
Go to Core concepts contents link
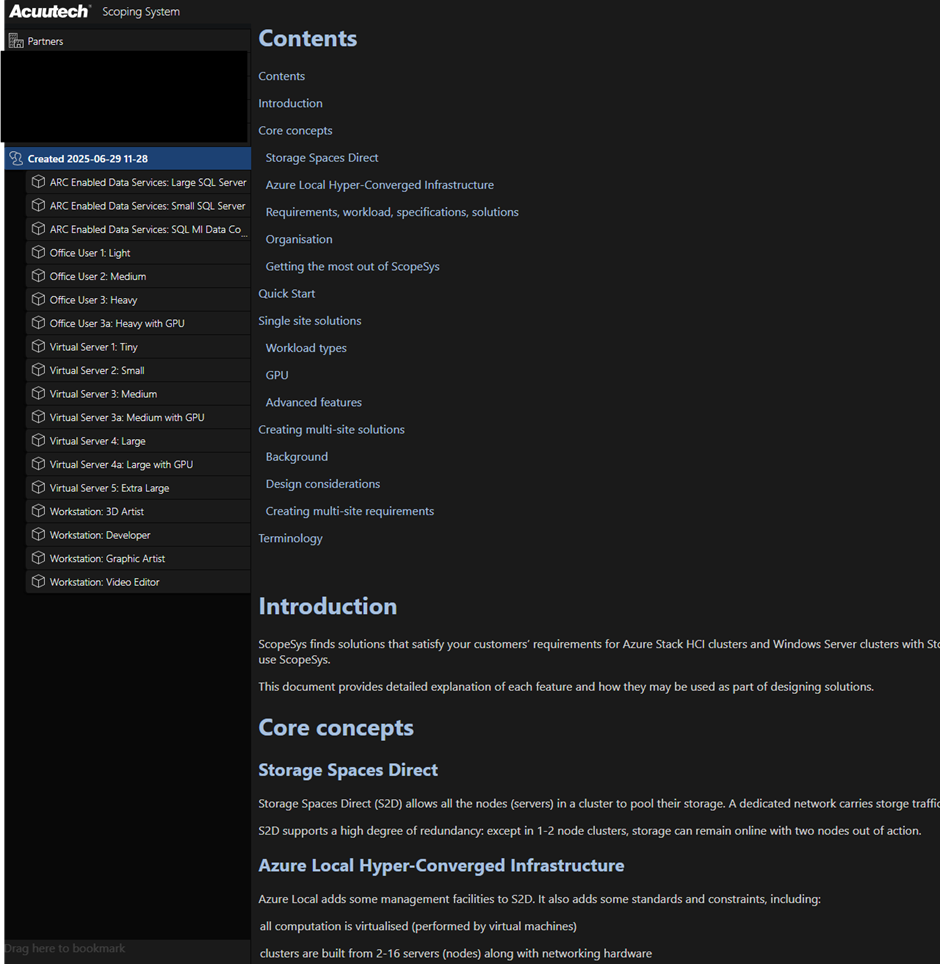[295, 130]
